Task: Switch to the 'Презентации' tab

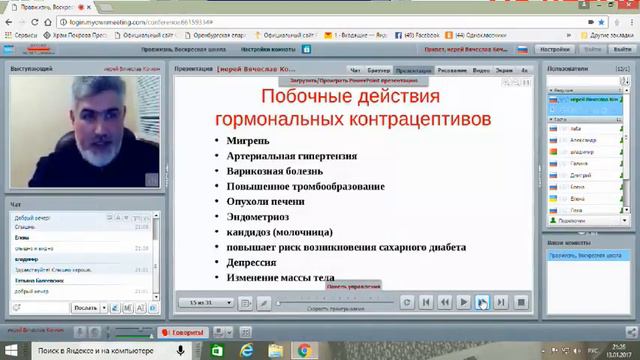Action: coord(413,70)
